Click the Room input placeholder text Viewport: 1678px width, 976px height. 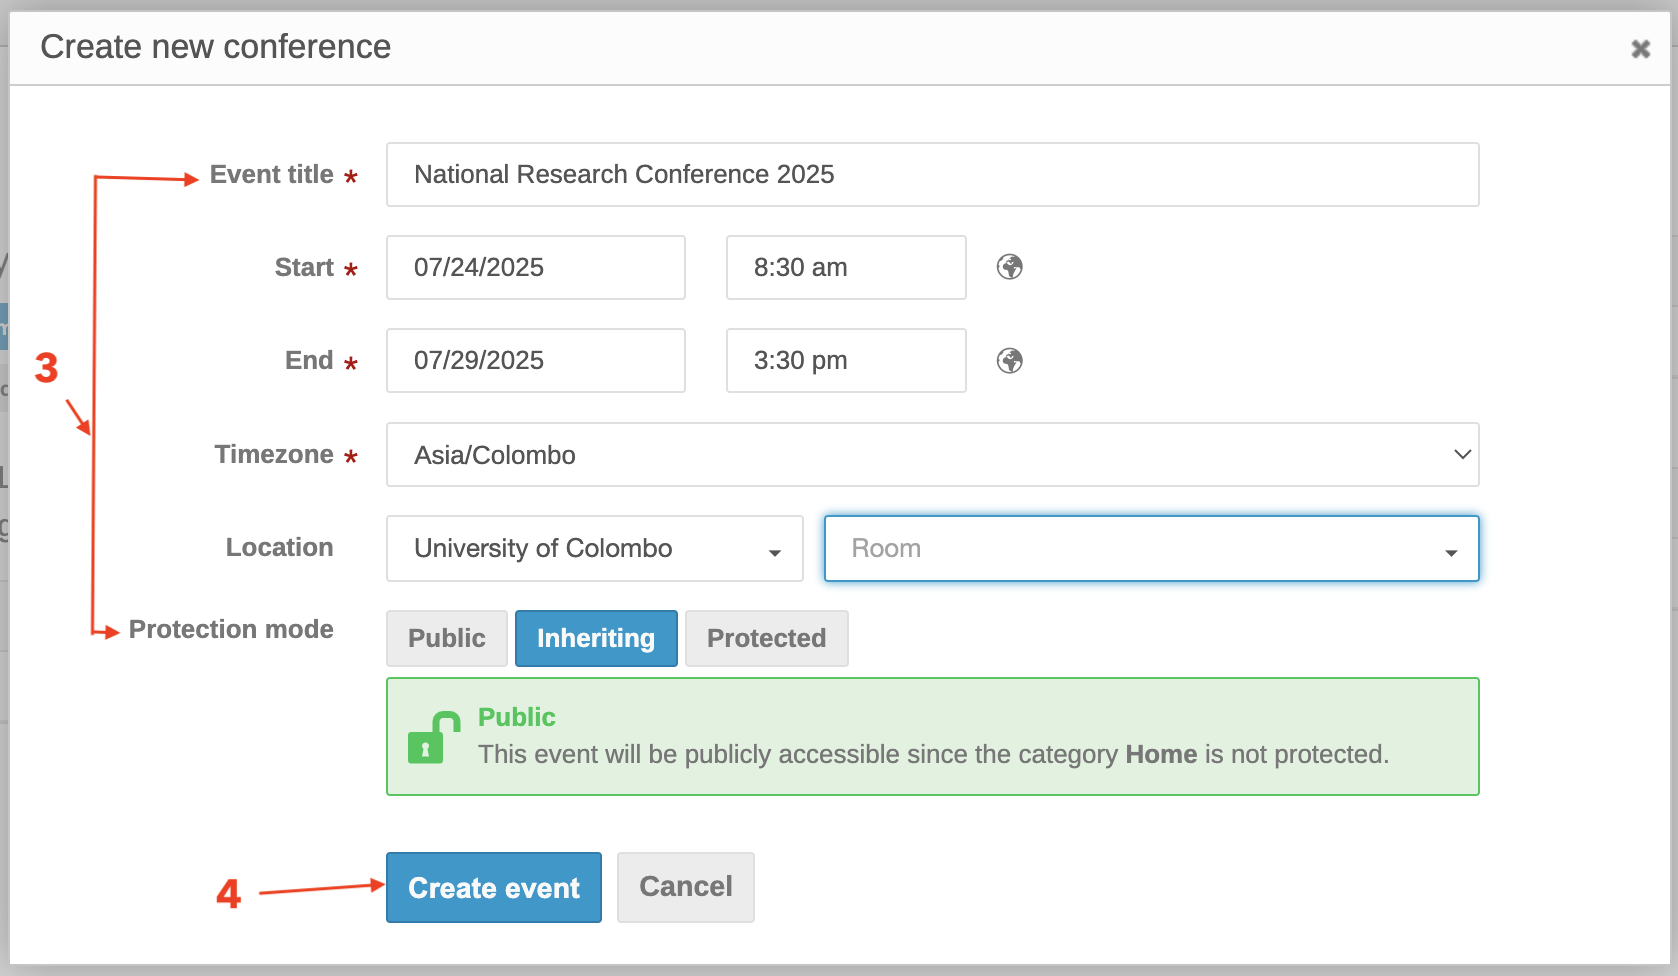886,548
